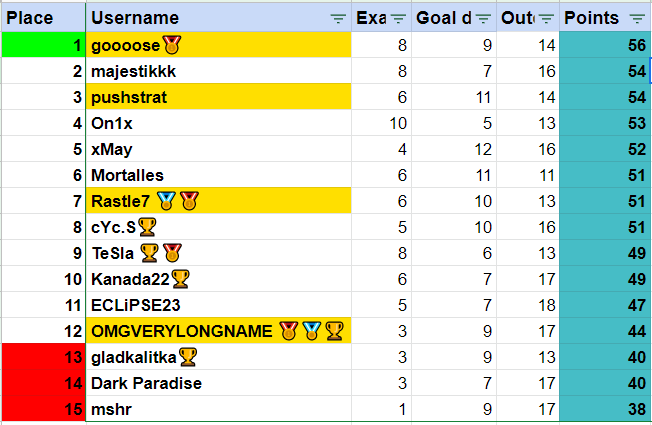Select the 56 points cell for goooose
Viewport: 652px width, 425px height.
point(606,45)
